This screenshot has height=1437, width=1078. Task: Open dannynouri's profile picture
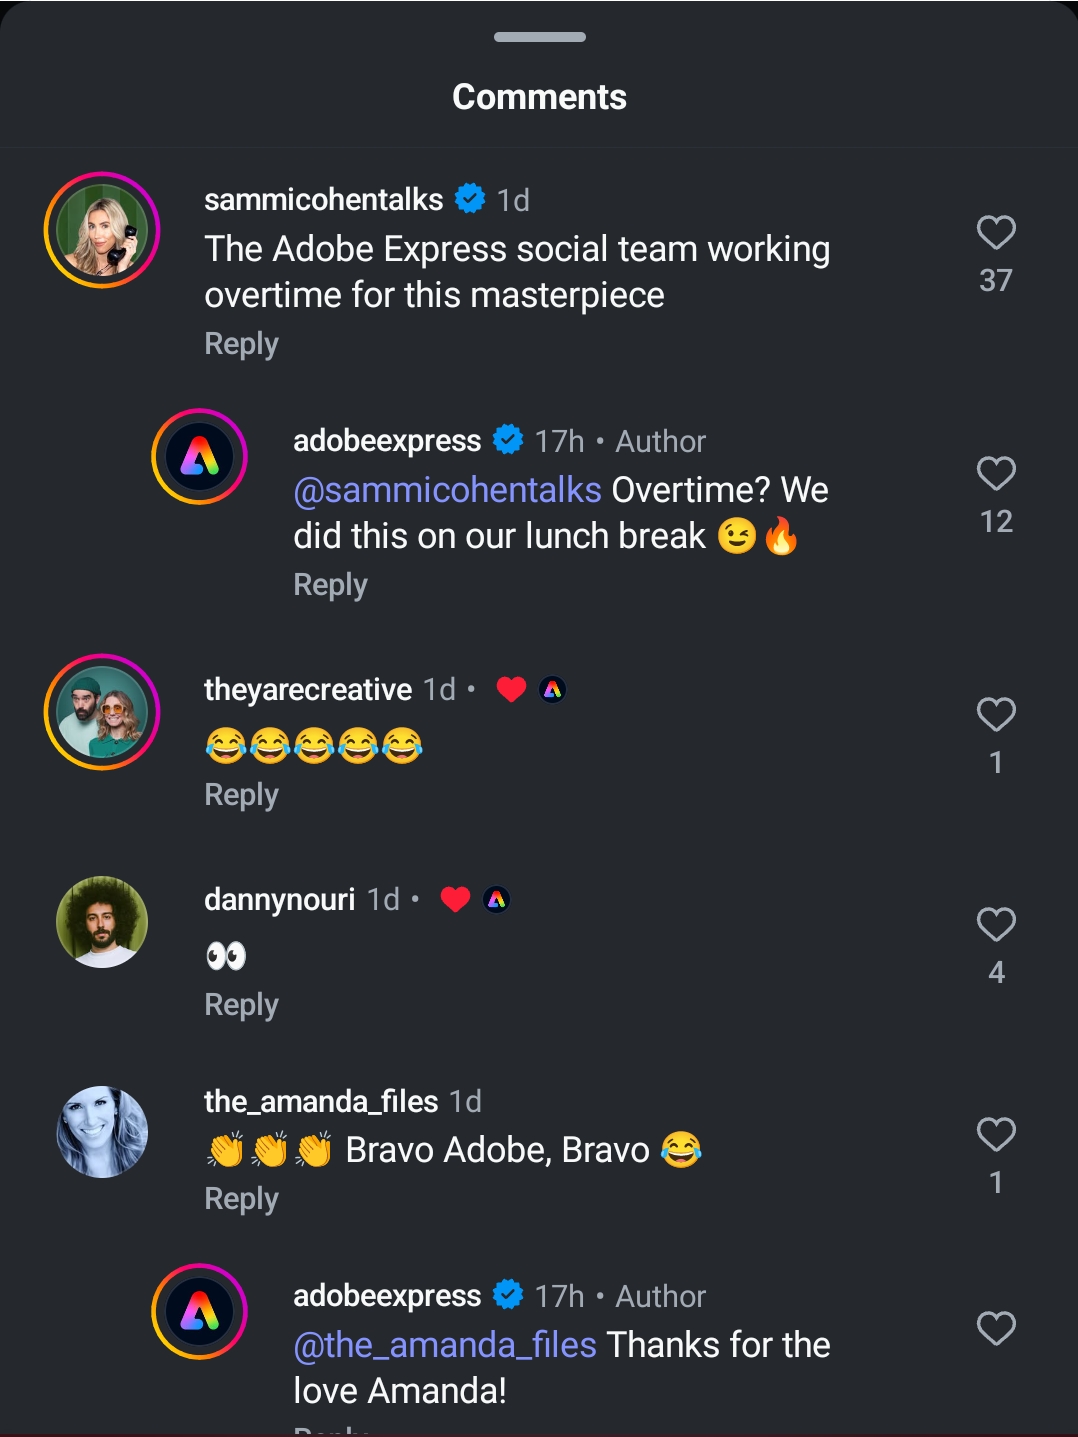tap(102, 922)
